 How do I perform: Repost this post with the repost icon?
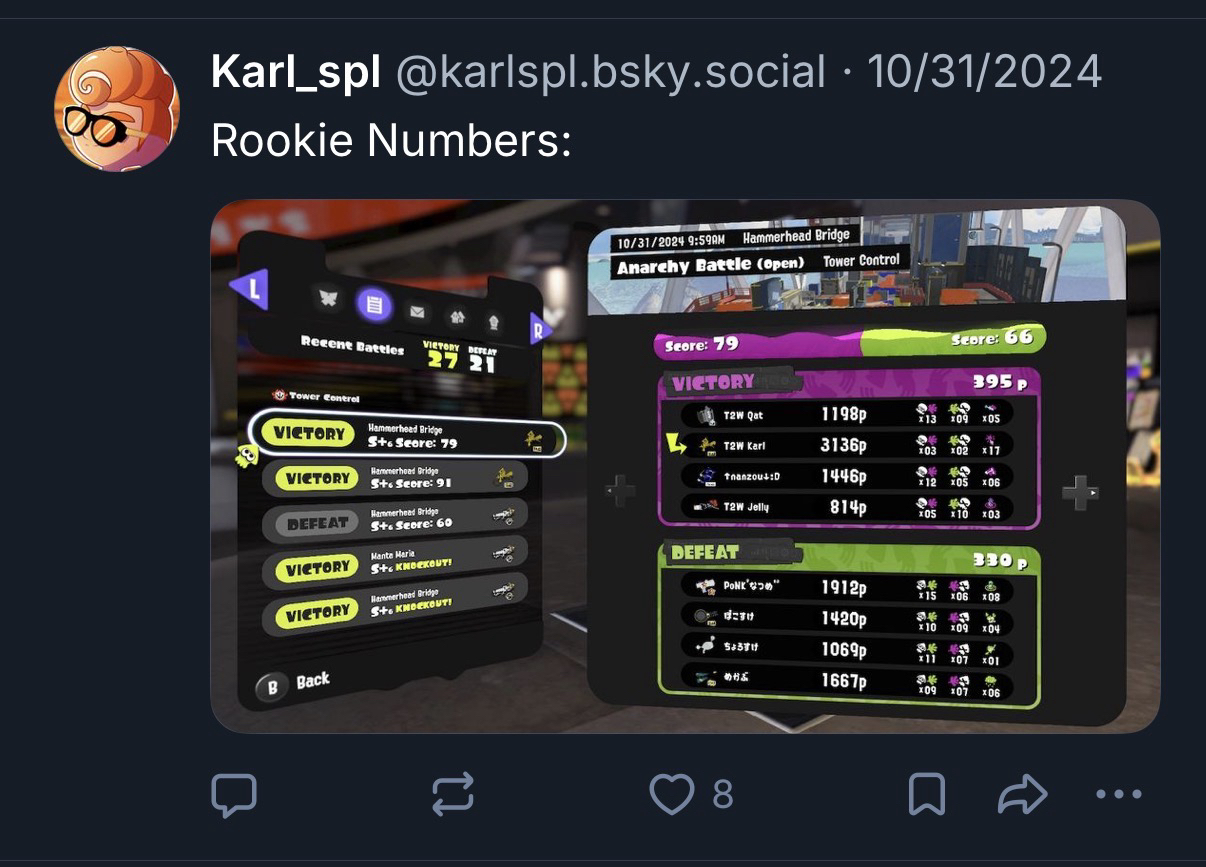click(x=452, y=795)
